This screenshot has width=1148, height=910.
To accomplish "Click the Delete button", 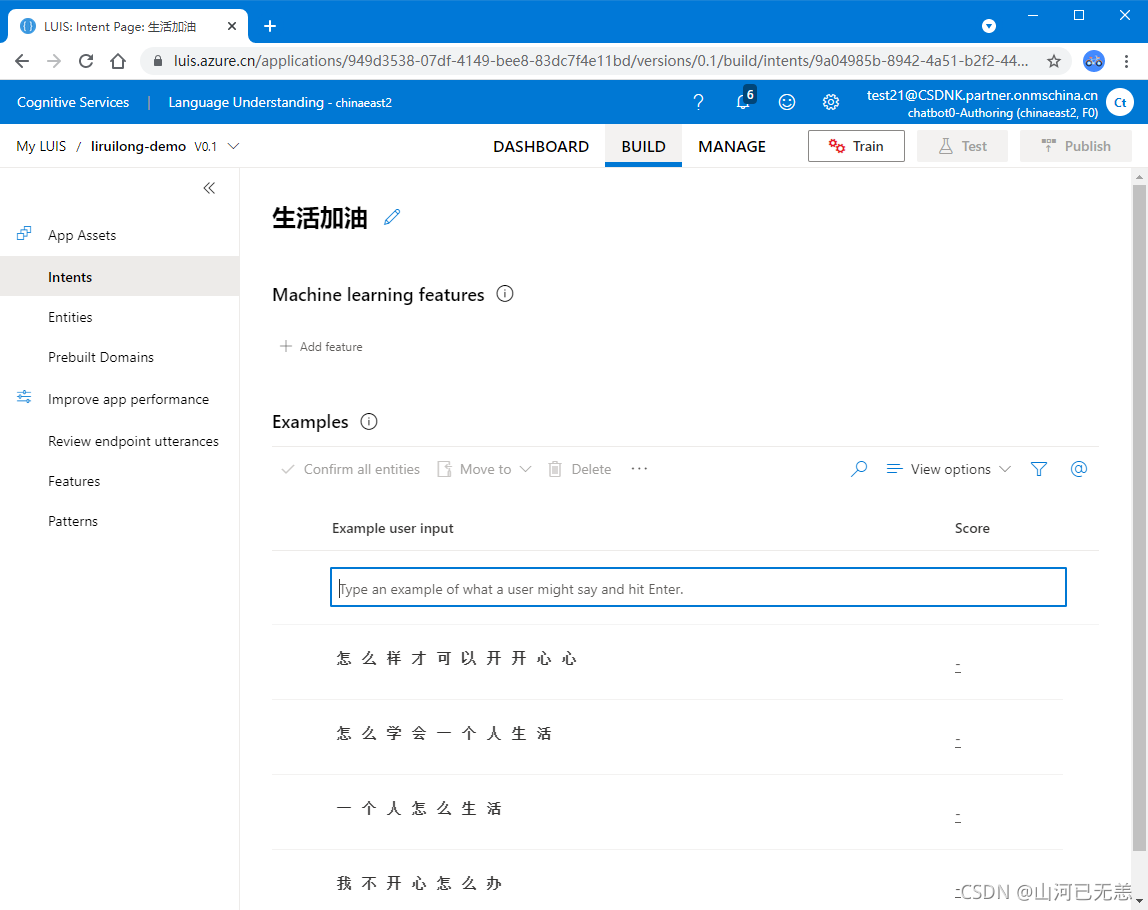I will pos(580,469).
